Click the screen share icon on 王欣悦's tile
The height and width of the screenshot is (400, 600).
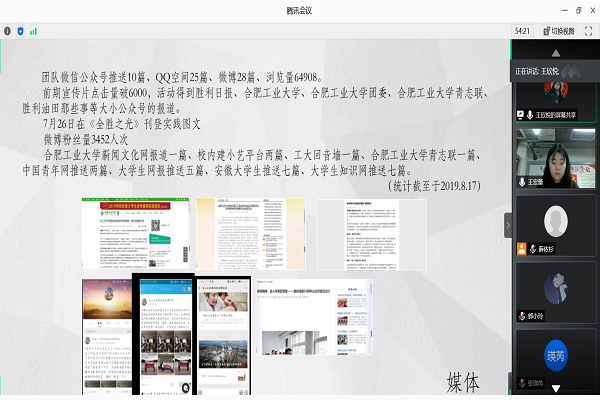[520, 115]
